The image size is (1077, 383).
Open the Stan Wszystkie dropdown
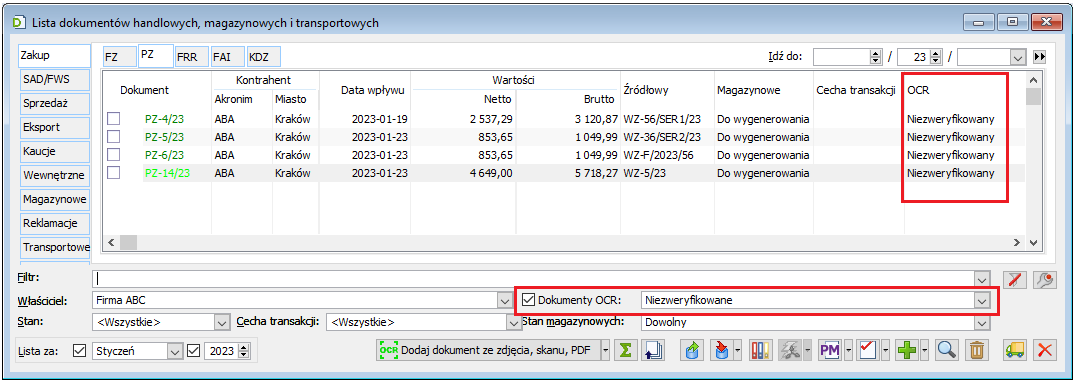click(x=221, y=322)
